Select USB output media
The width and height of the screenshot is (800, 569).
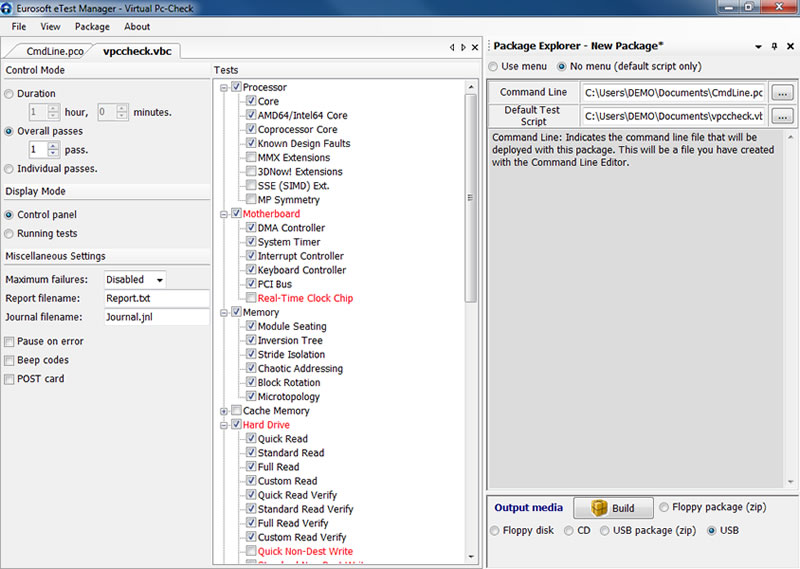click(712, 531)
